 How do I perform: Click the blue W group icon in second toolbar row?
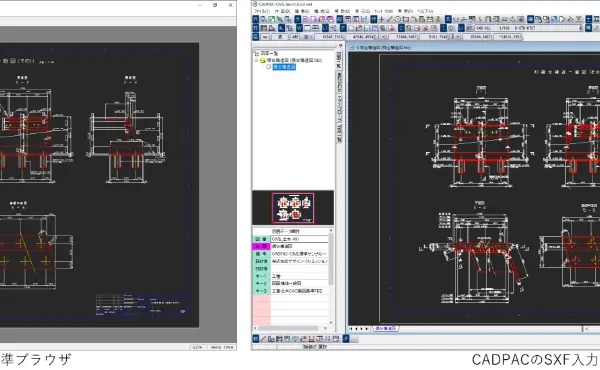[x=299, y=28]
